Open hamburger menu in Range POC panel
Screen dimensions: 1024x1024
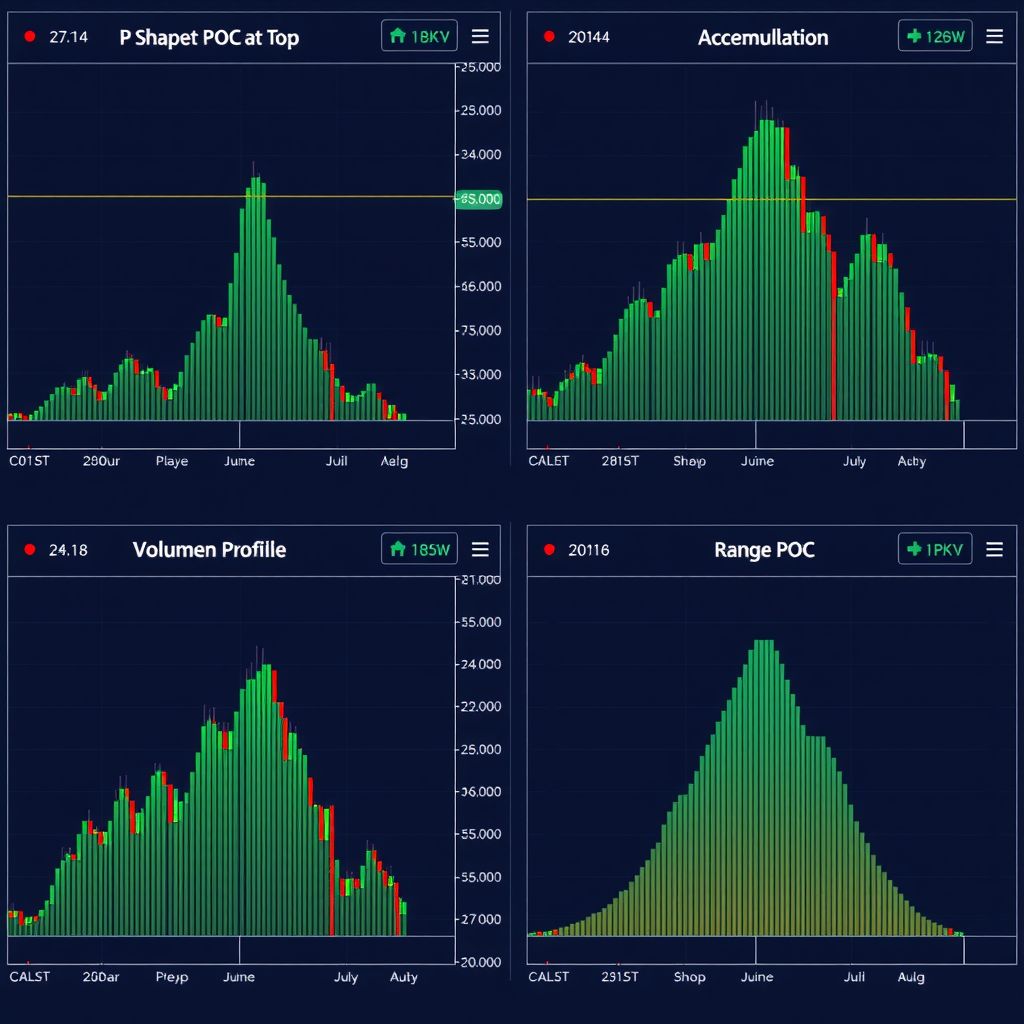click(994, 549)
